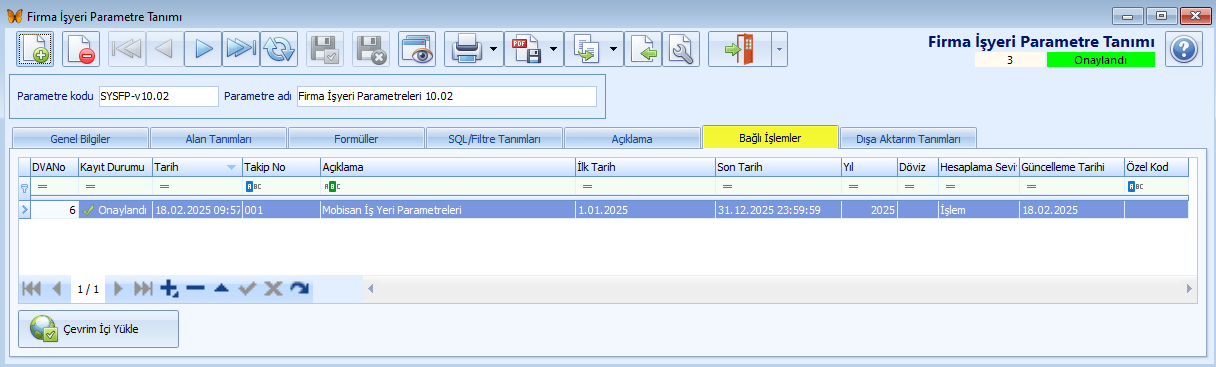The height and width of the screenshot is (367, 1216).
Task: Switch to the Açıklama tab
Action: [632, 138]
